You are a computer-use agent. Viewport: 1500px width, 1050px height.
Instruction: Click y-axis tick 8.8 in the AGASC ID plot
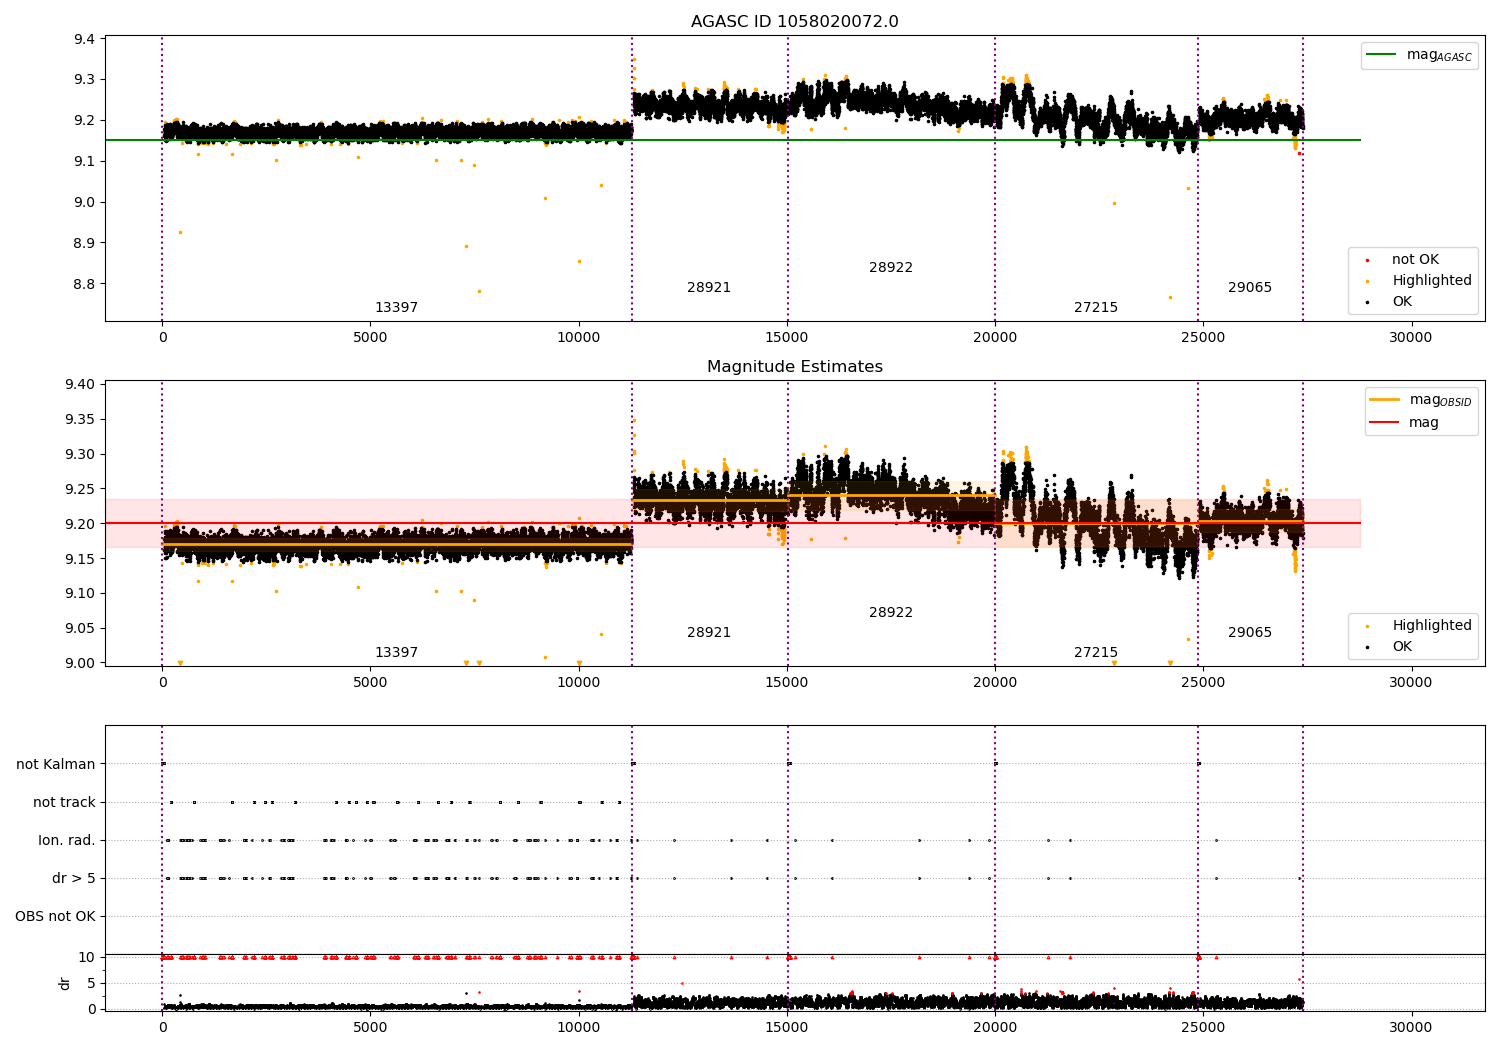(x=84, y=285)
